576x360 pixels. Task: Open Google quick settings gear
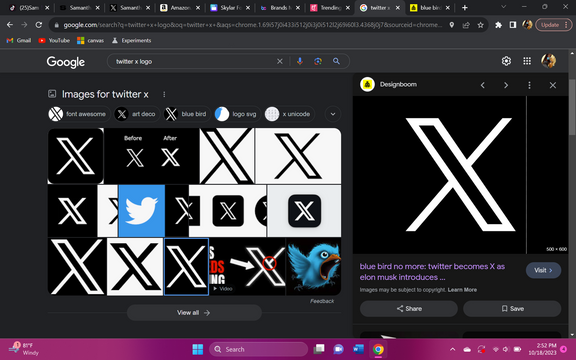(506, 61)
